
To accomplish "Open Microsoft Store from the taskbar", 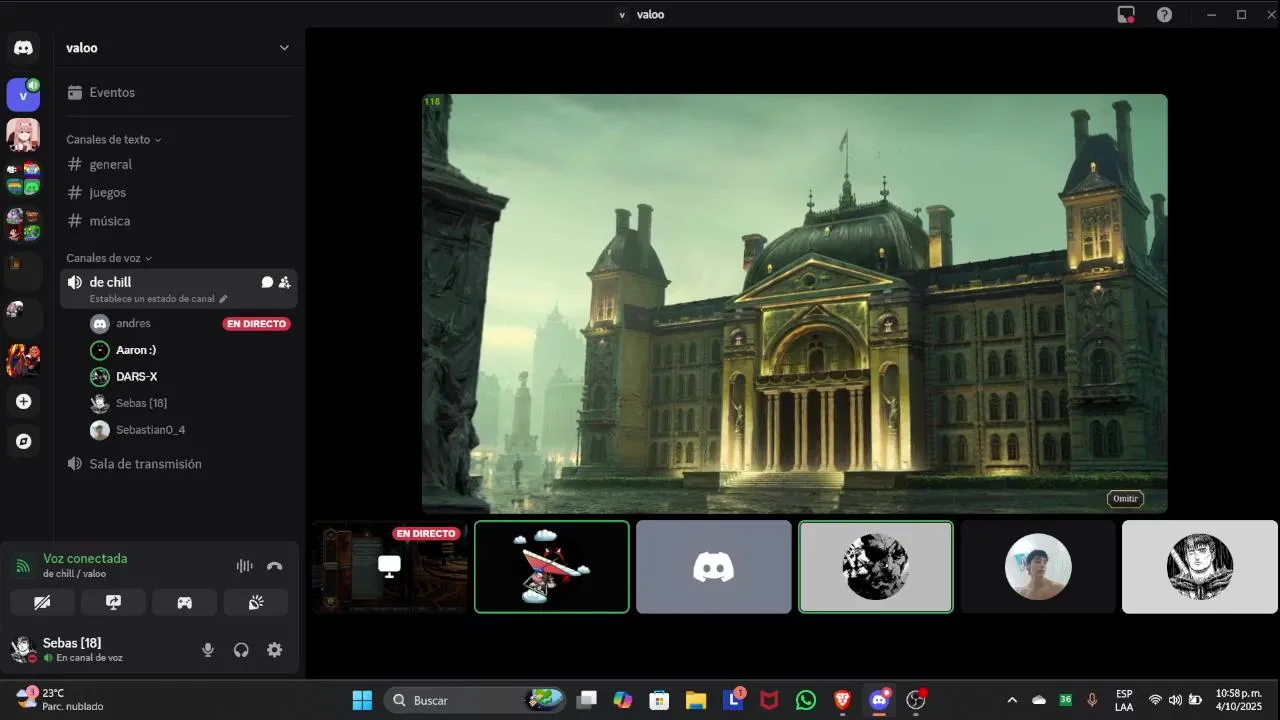I will point(659,700).
